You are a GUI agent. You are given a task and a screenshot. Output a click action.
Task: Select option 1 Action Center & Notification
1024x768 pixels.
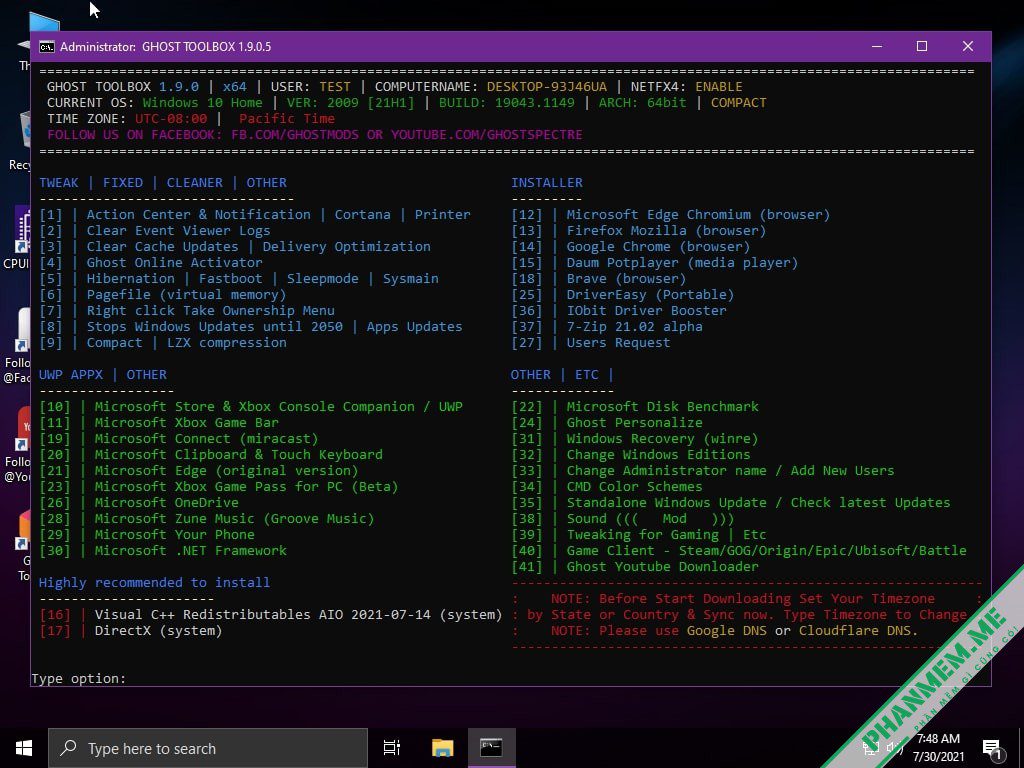(x=255, y=215)
